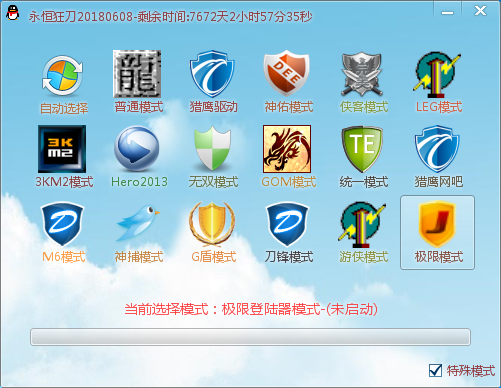This screenshot has width=501, height=388.
Task: Select the G盾模式 golden shield icon
Action: point(212,223)
